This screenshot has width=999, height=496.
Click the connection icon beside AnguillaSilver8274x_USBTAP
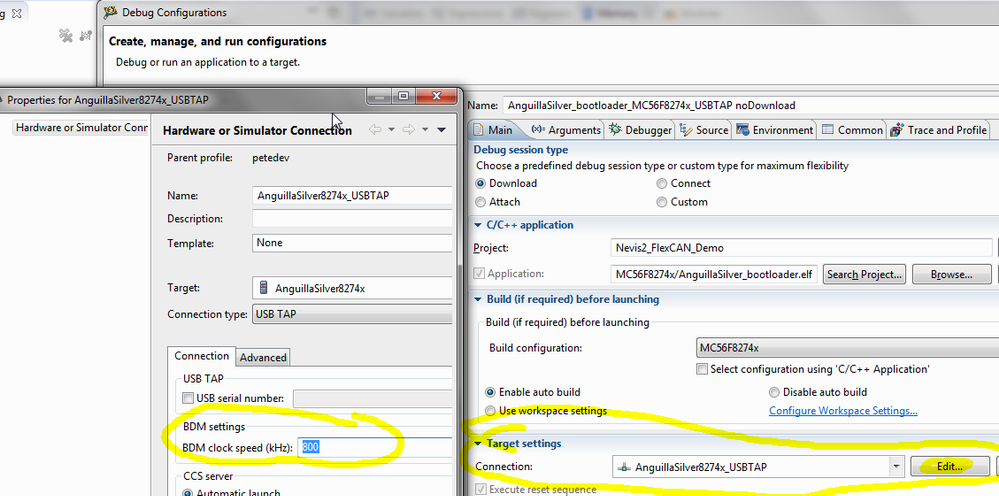coord(624,467)
